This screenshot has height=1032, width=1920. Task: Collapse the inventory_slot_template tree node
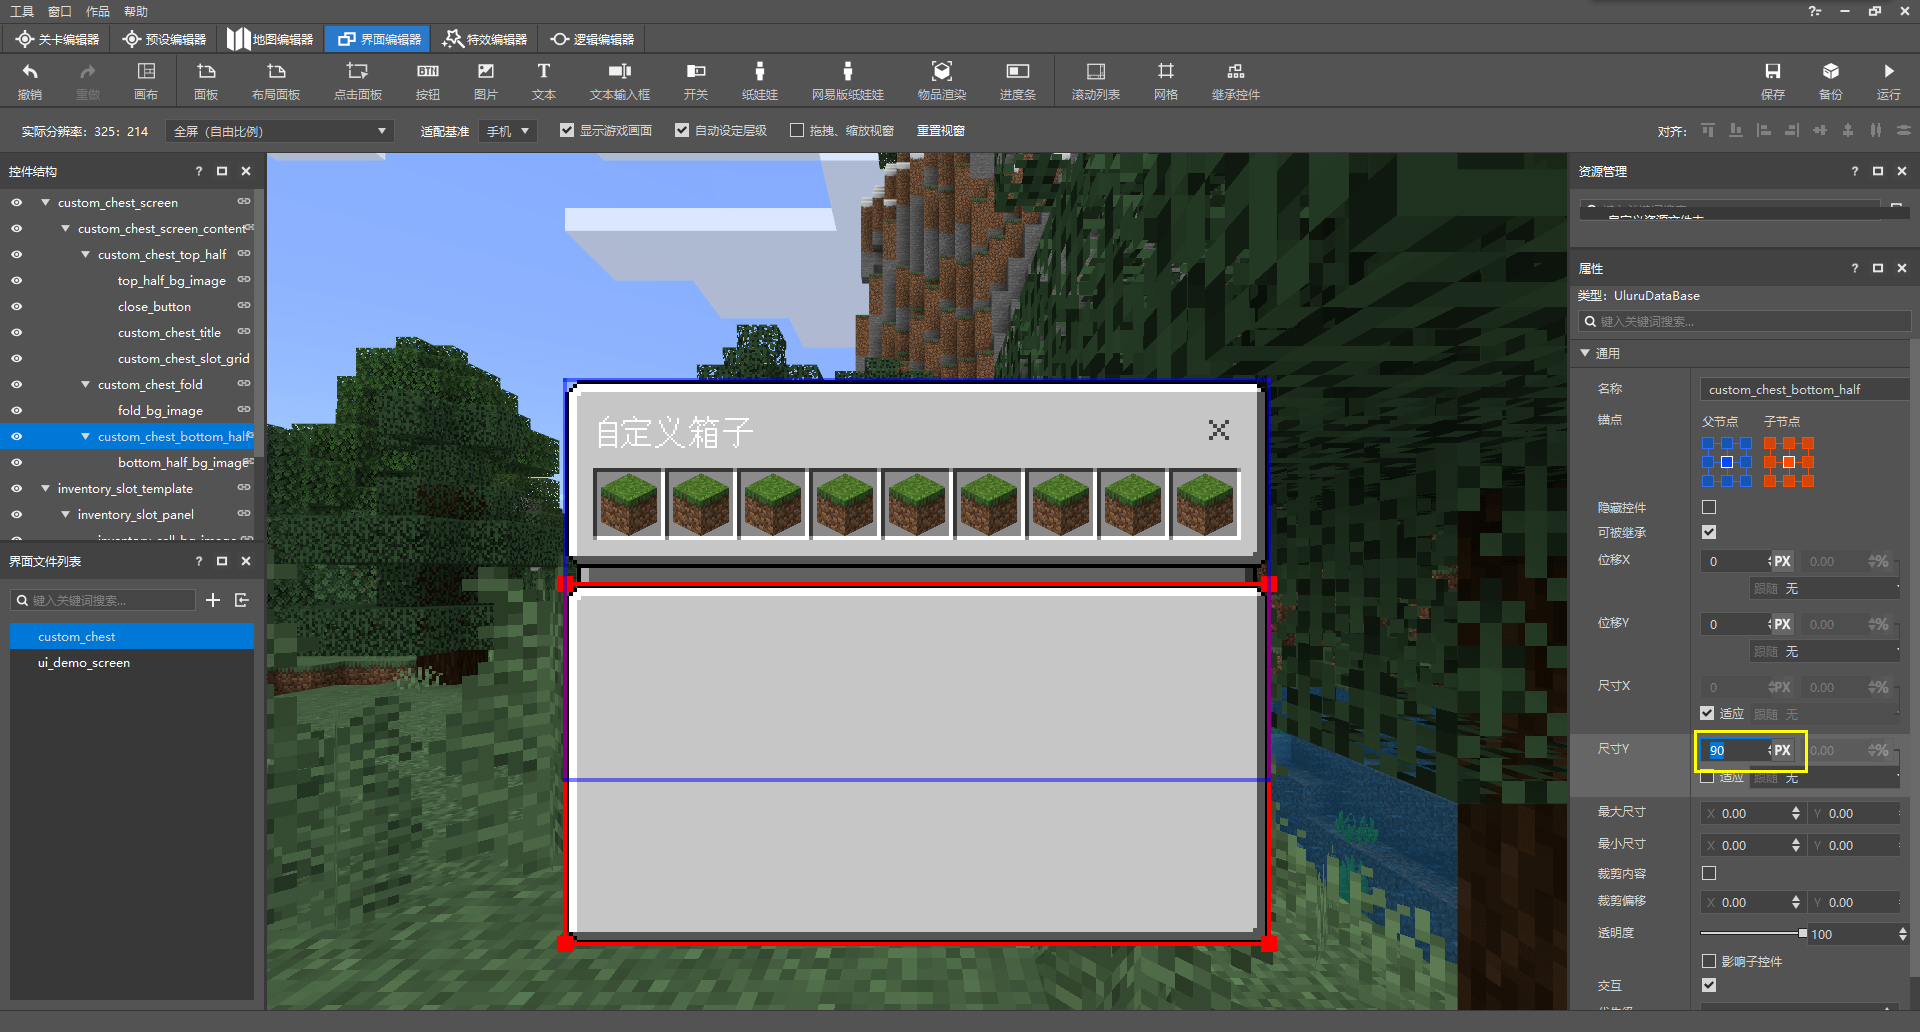[x=45, y=488]
